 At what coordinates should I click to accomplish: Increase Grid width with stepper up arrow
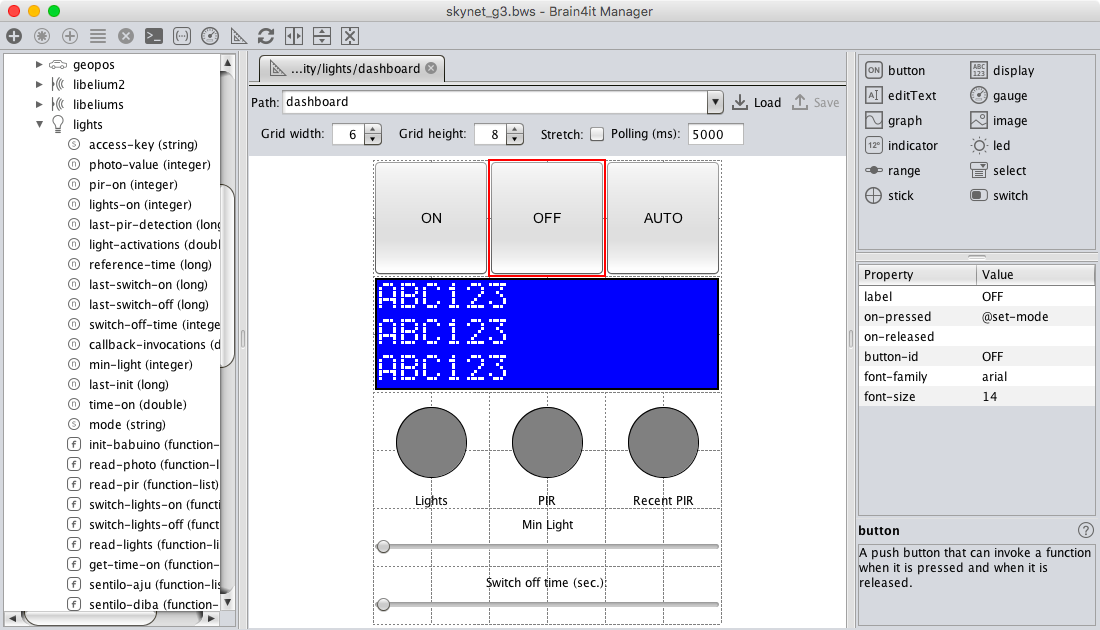coord(373,129)
